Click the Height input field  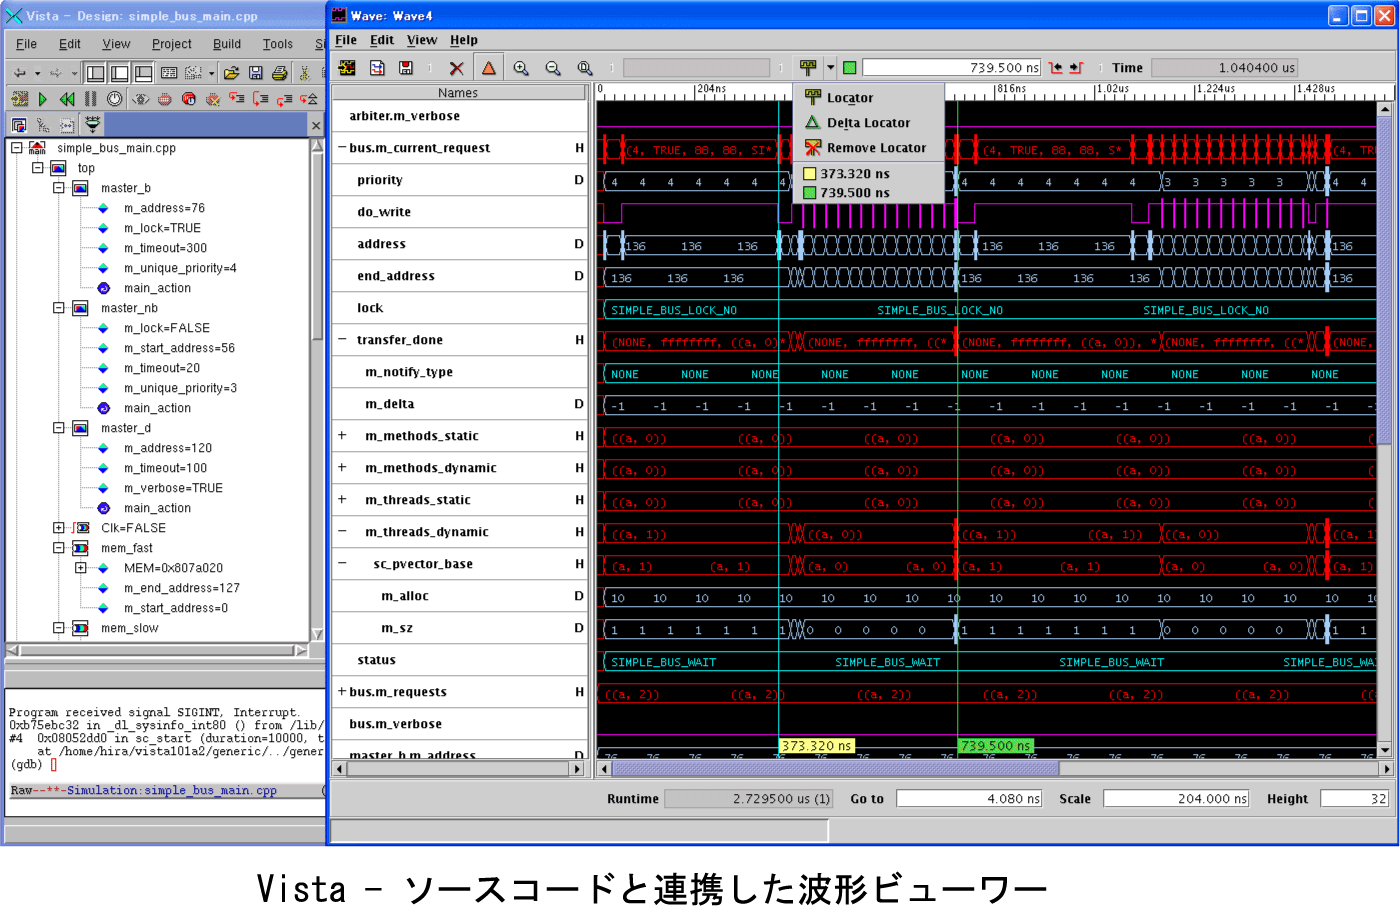[1355, 798]
